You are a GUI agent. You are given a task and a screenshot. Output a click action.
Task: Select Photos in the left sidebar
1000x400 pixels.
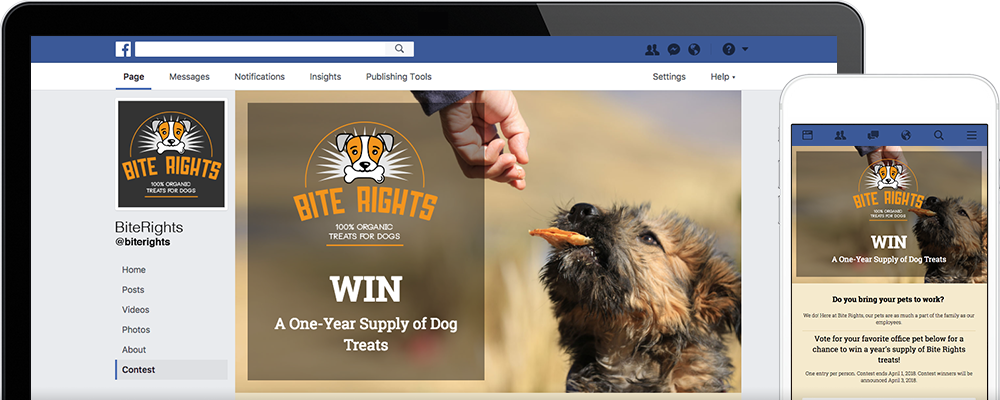pos(136,330)
